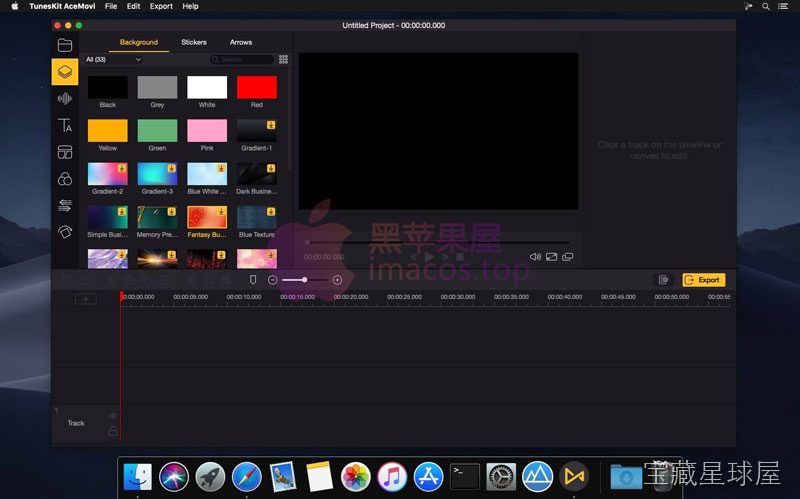The image size is (800, 499).
Task: Open the Filters overlapping circles panel
Action: pyautogui.click(x=65, y=179)
